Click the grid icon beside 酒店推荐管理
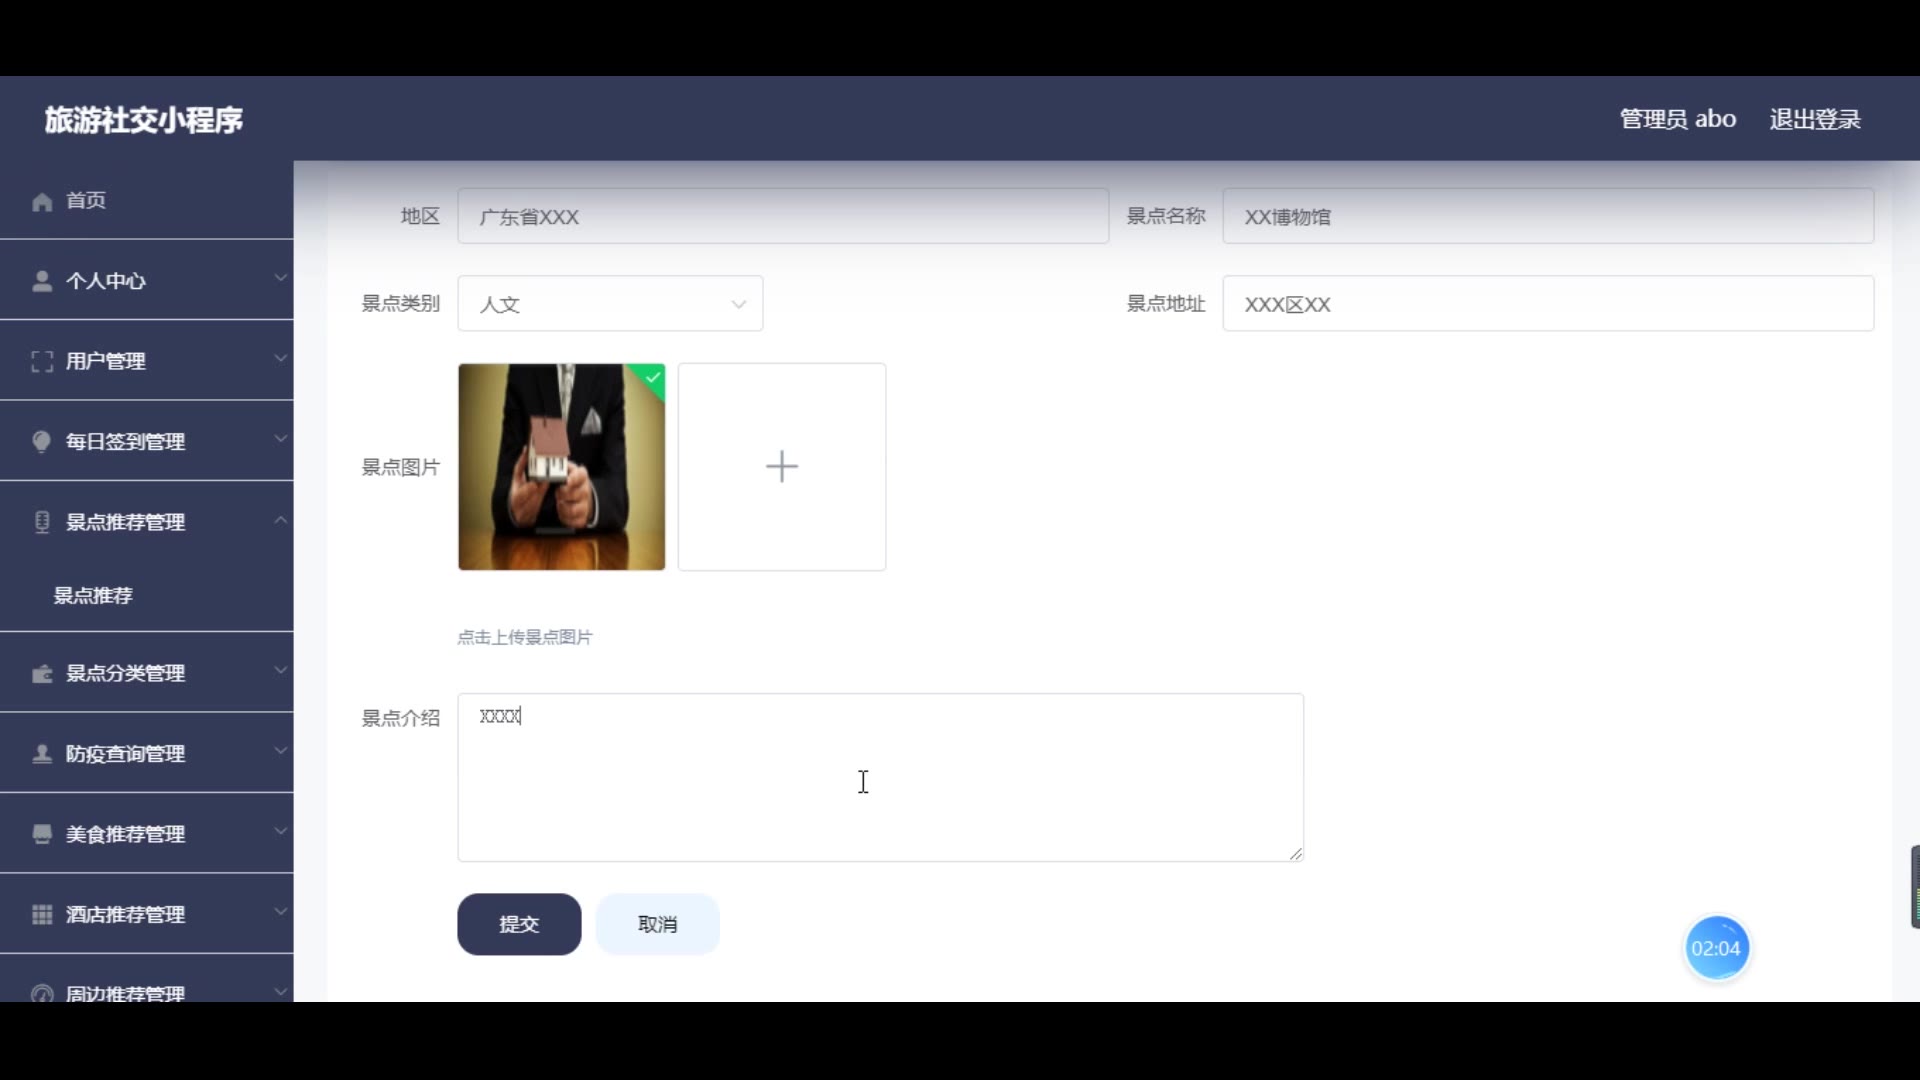 tap(42, 915)
